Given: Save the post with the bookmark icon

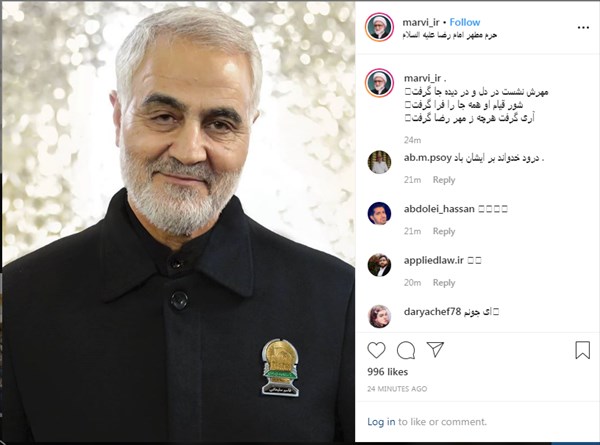Looking at the screenshot, I should pos(582,350).
